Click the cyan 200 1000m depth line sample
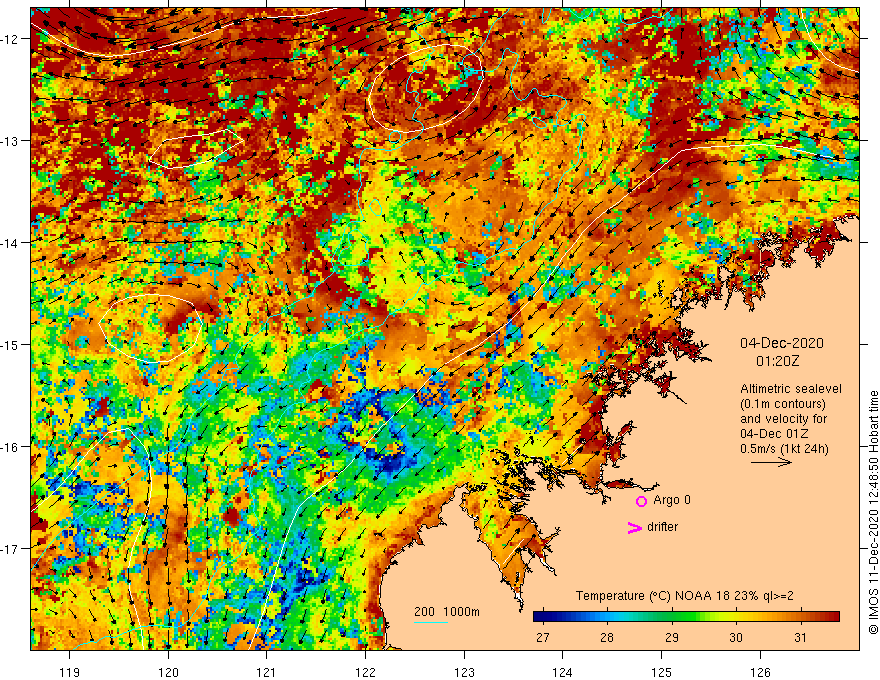This screenshot has height=680, width=880. tap(430, 622)
